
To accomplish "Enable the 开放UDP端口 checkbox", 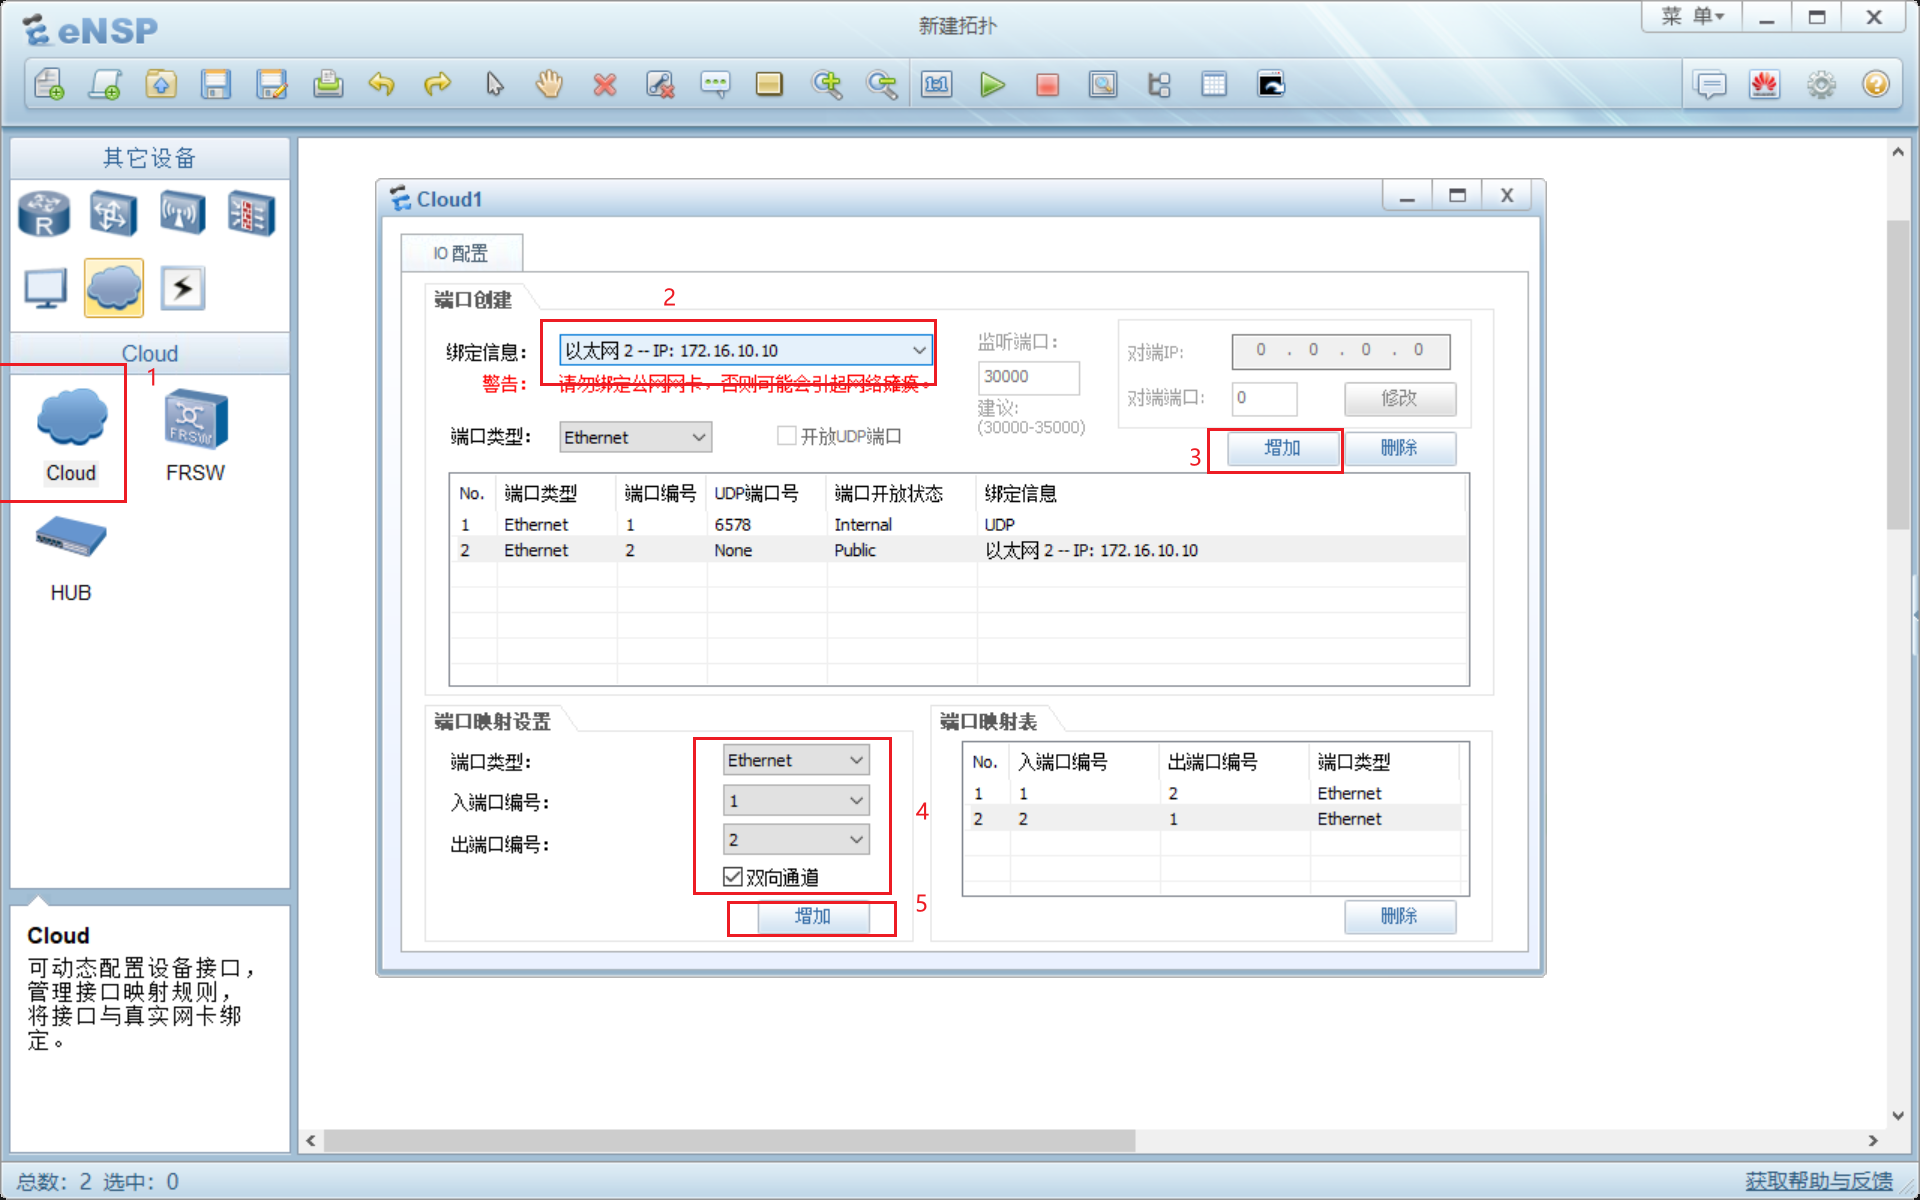I will tap(787, 436).
